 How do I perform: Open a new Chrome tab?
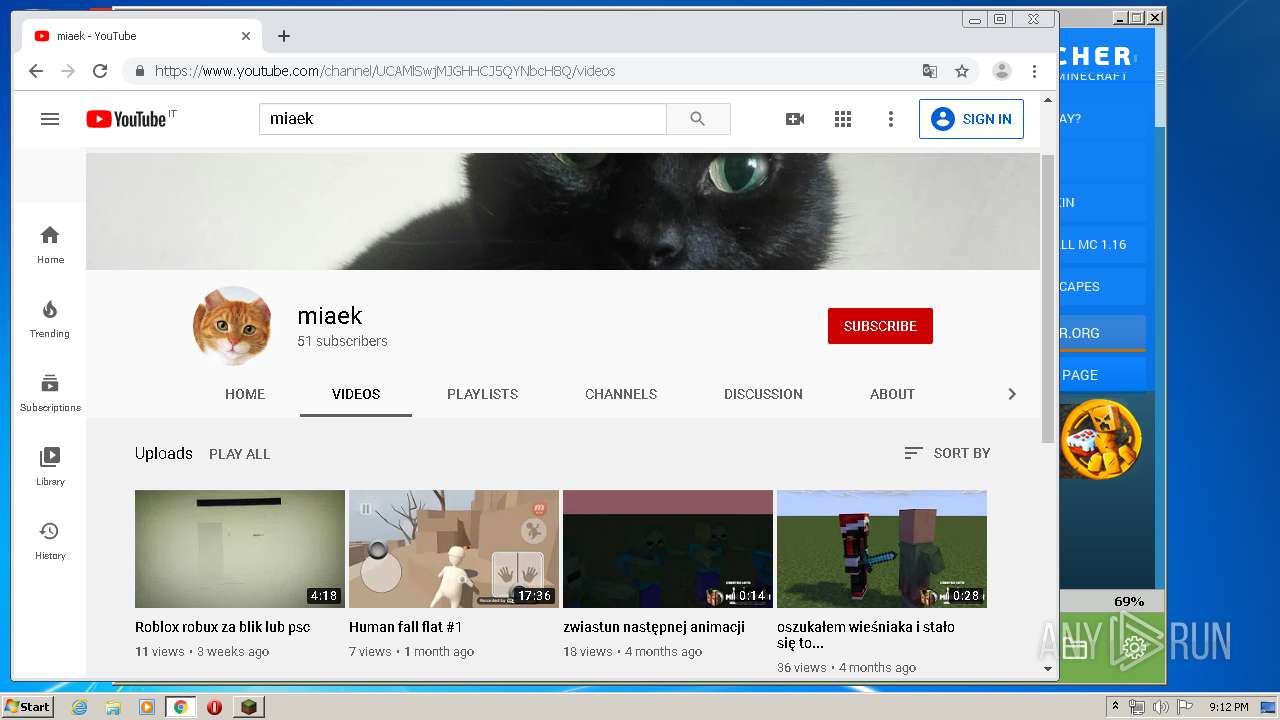click(x=284, y=36)
